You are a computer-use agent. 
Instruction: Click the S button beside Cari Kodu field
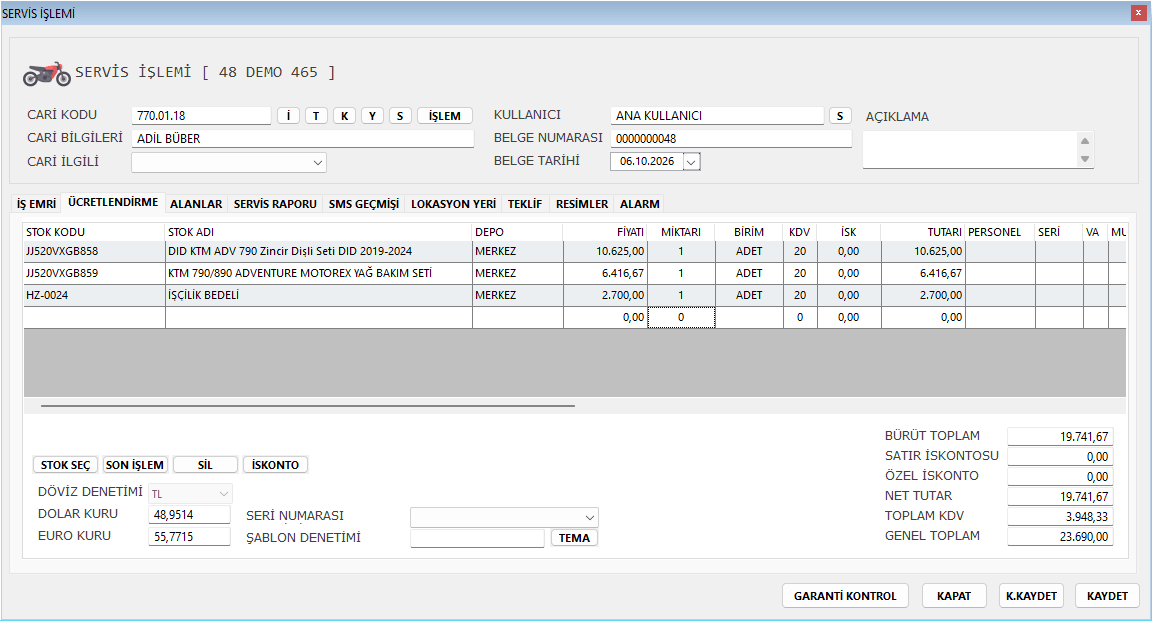click(x=400, y=115)
